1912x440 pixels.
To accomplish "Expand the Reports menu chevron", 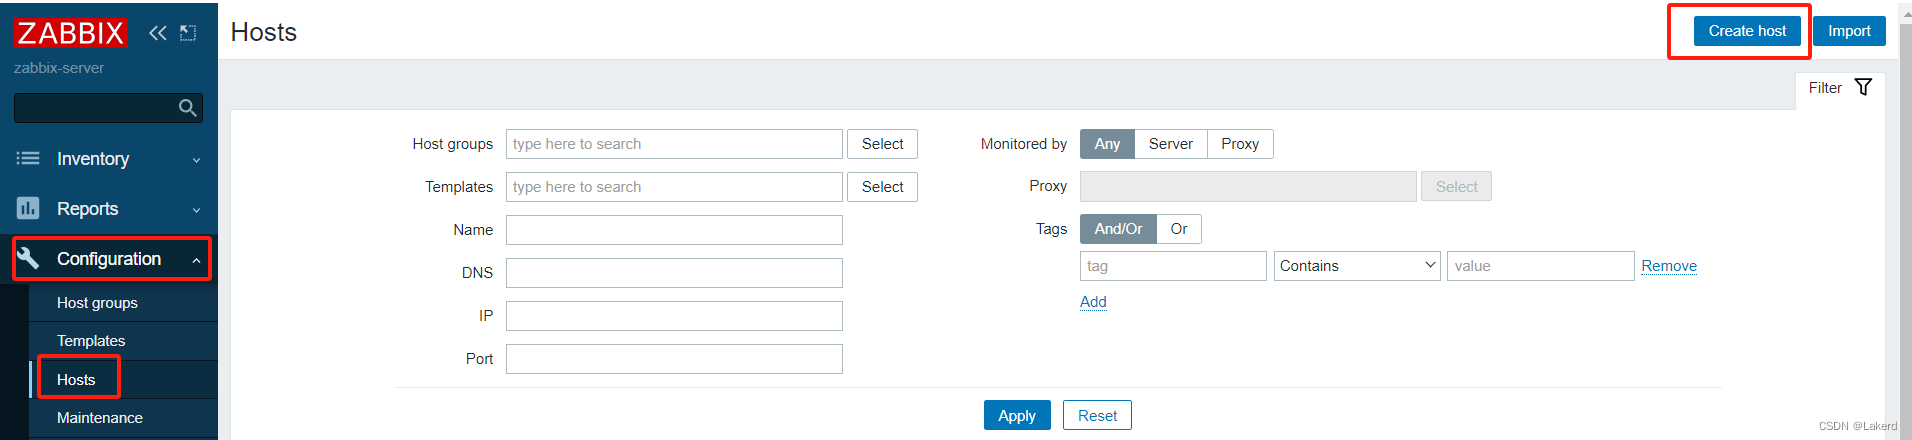I will [196, 210].
